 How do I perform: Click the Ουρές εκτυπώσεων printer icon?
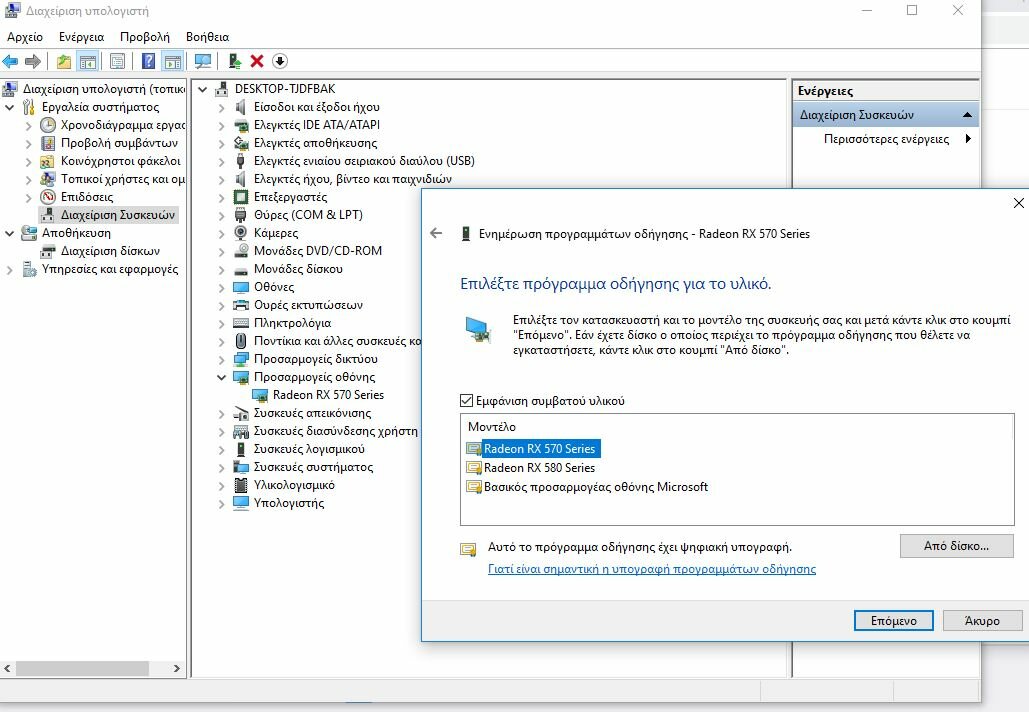(x=241, y=305)
